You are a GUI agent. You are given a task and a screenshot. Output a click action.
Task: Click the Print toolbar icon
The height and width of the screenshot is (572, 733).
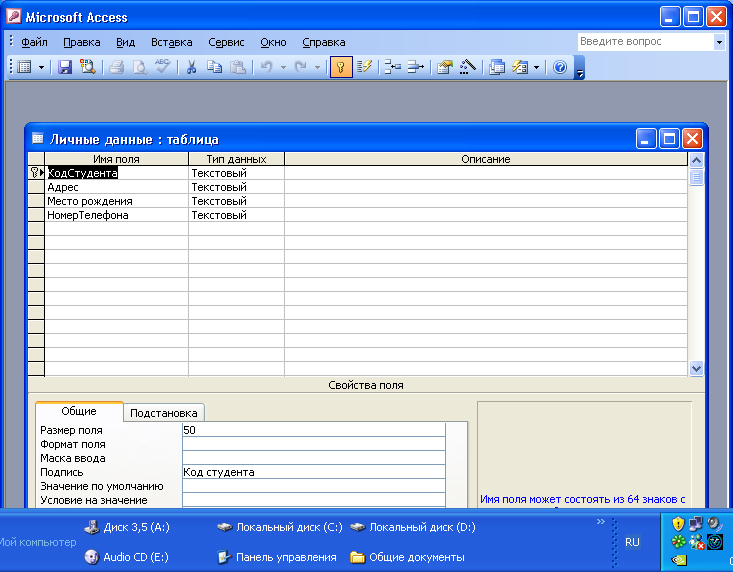tap(116, 67)
